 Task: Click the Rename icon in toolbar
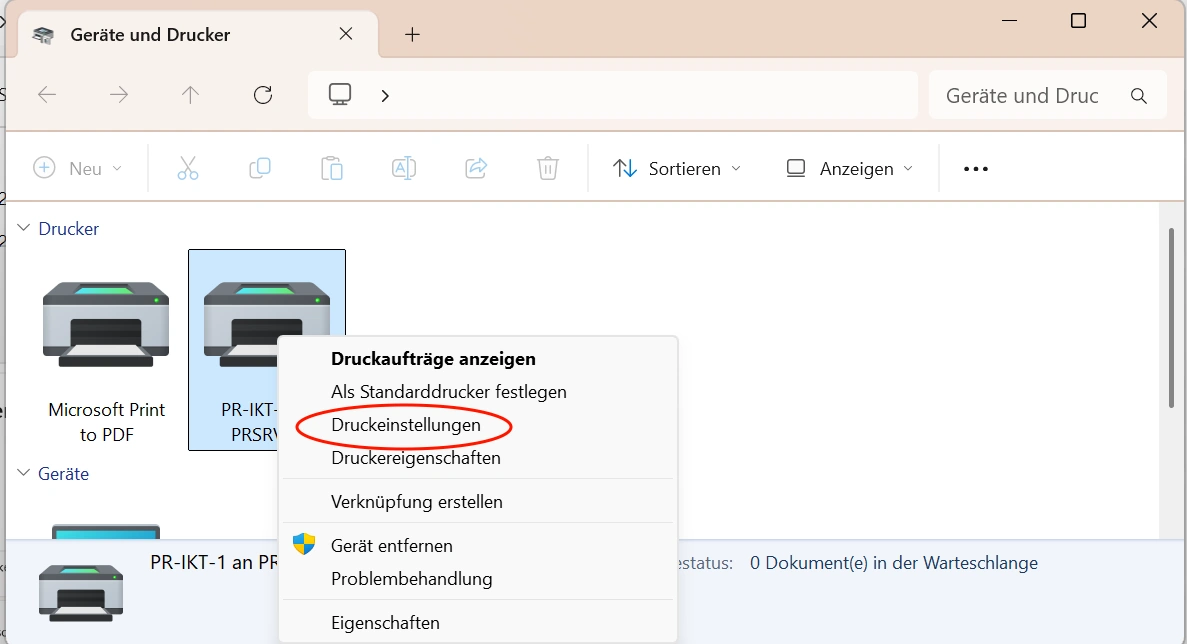(404, 168)
